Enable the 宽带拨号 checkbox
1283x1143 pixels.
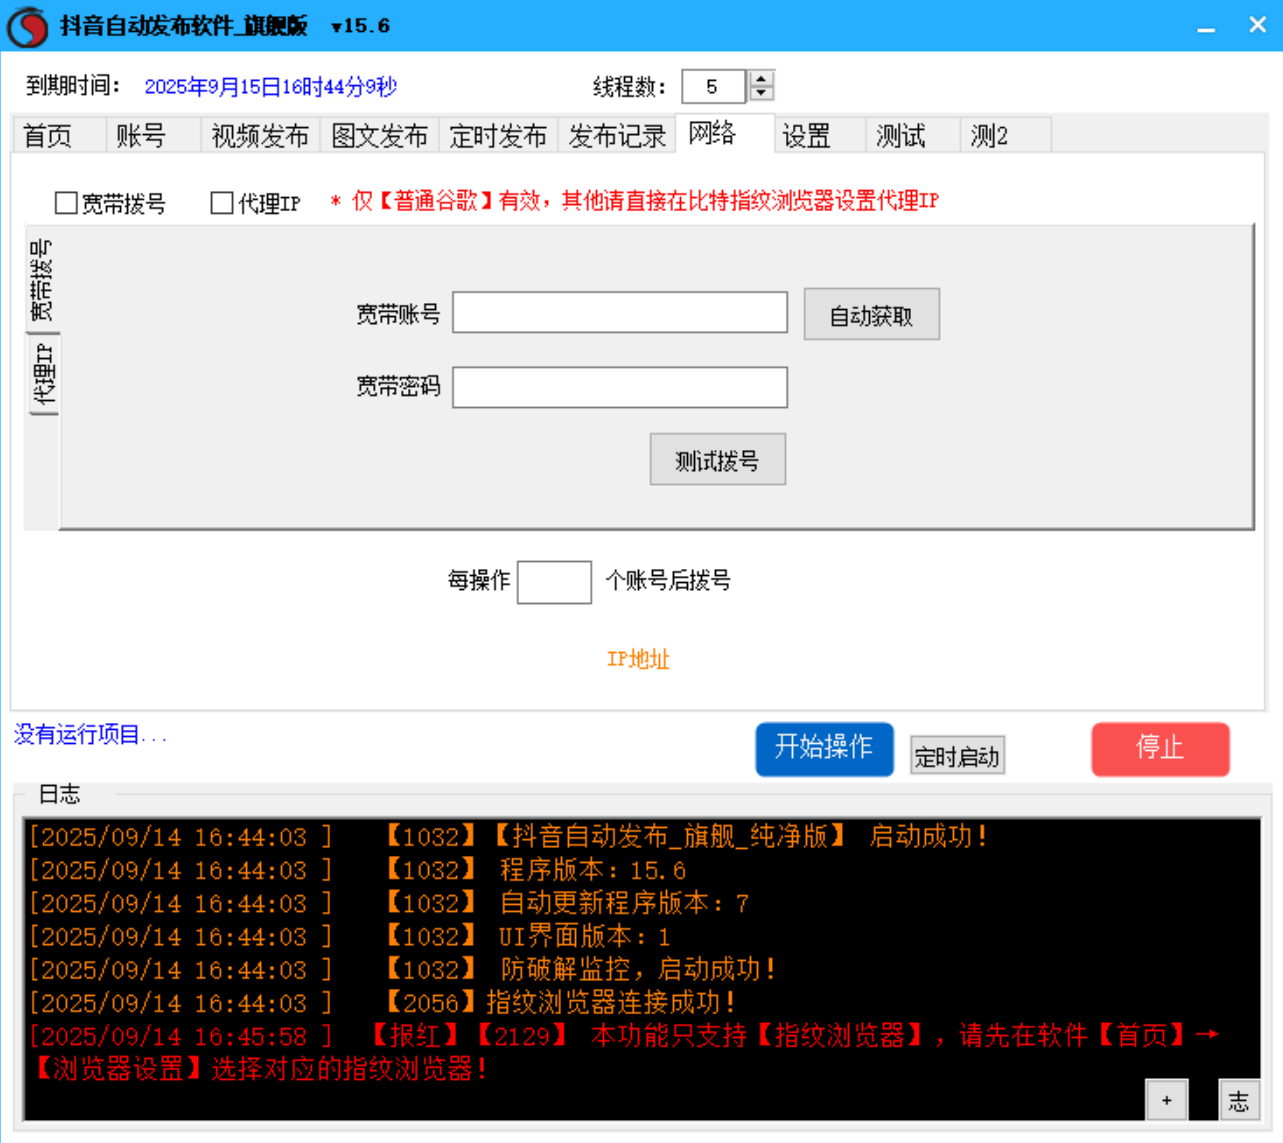pos(63,200)
